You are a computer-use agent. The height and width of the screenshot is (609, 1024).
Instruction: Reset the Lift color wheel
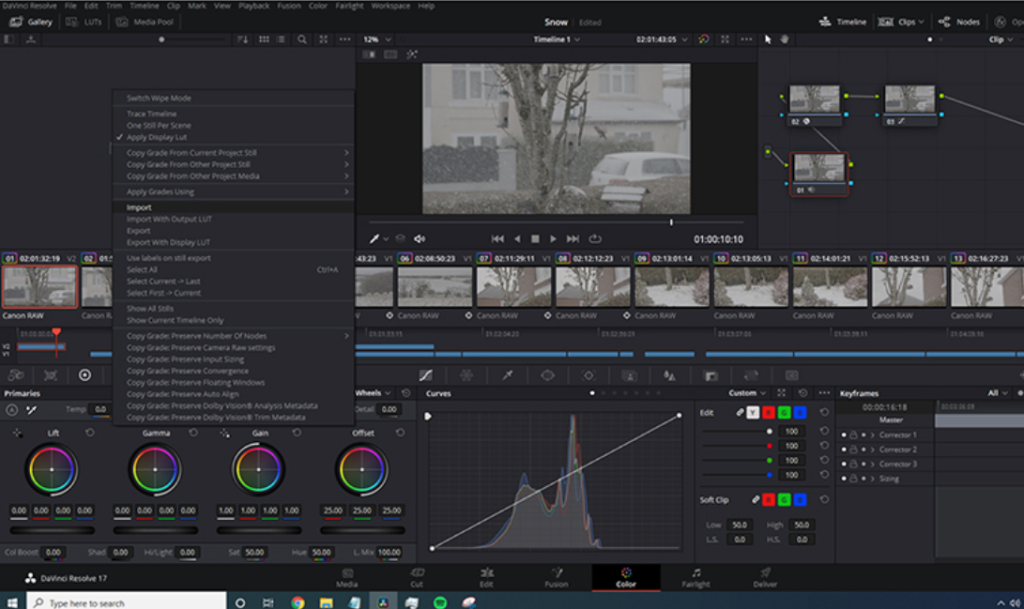90,433
